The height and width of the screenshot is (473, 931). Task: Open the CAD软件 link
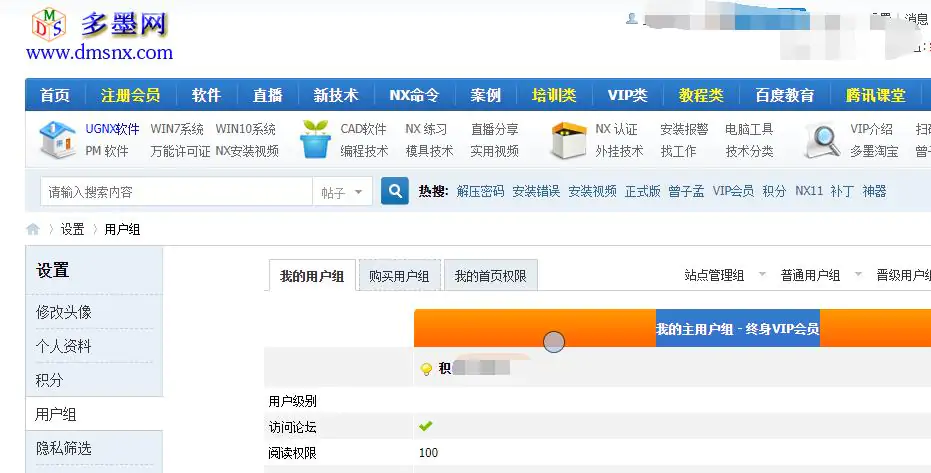363,129
